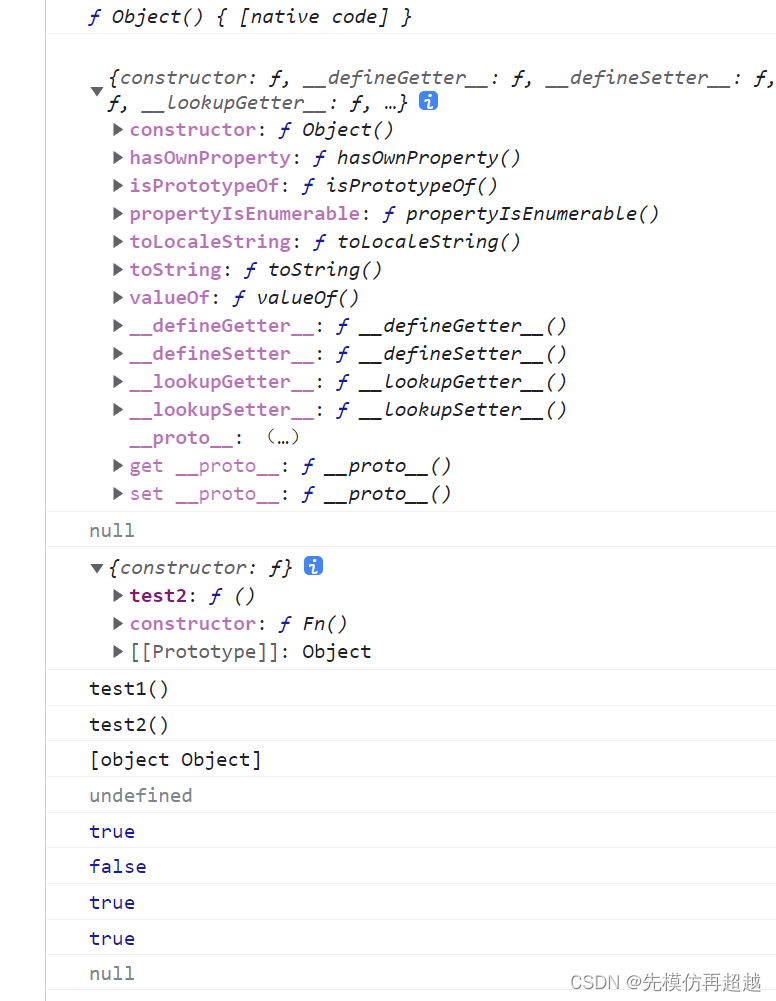Select the true line right after undefined
The image size is (776, 1001).
112,831
